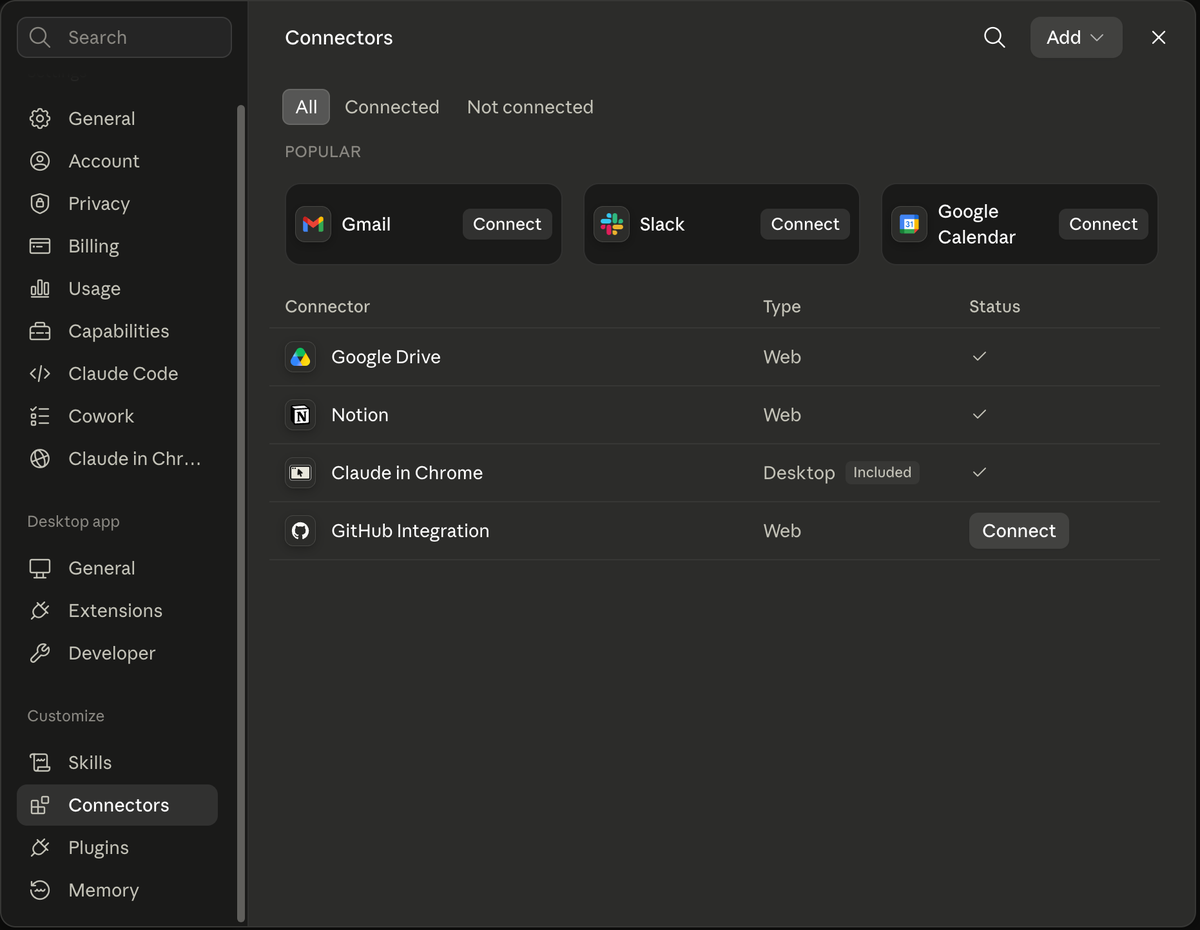Open the Usage settings page
The height and width of the screenshot is (930, 1200).
click(117, 288)
